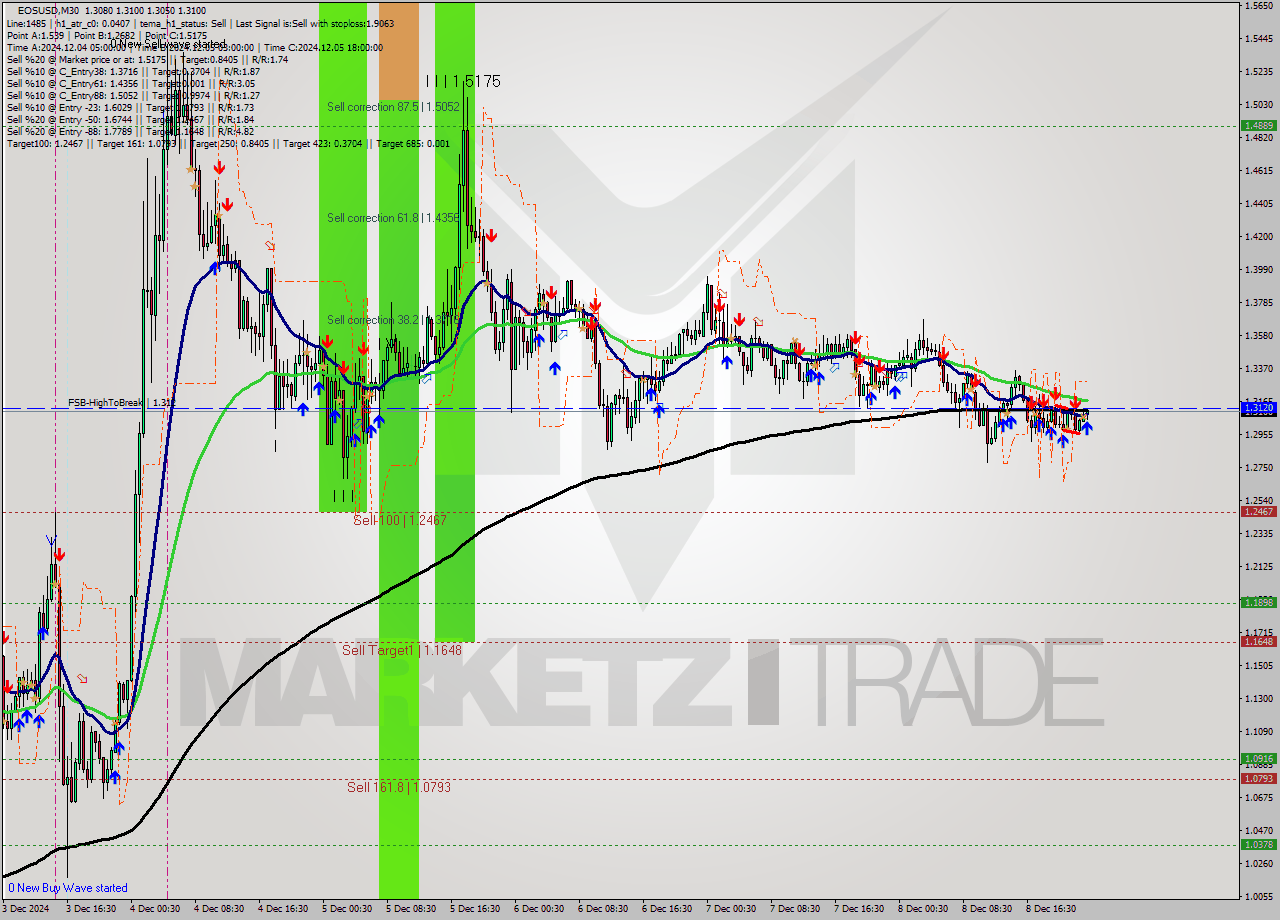
Task: Click the 'Sell %10 @ Entry -23: 1.6029' line
Action: (x=130, y=107)
